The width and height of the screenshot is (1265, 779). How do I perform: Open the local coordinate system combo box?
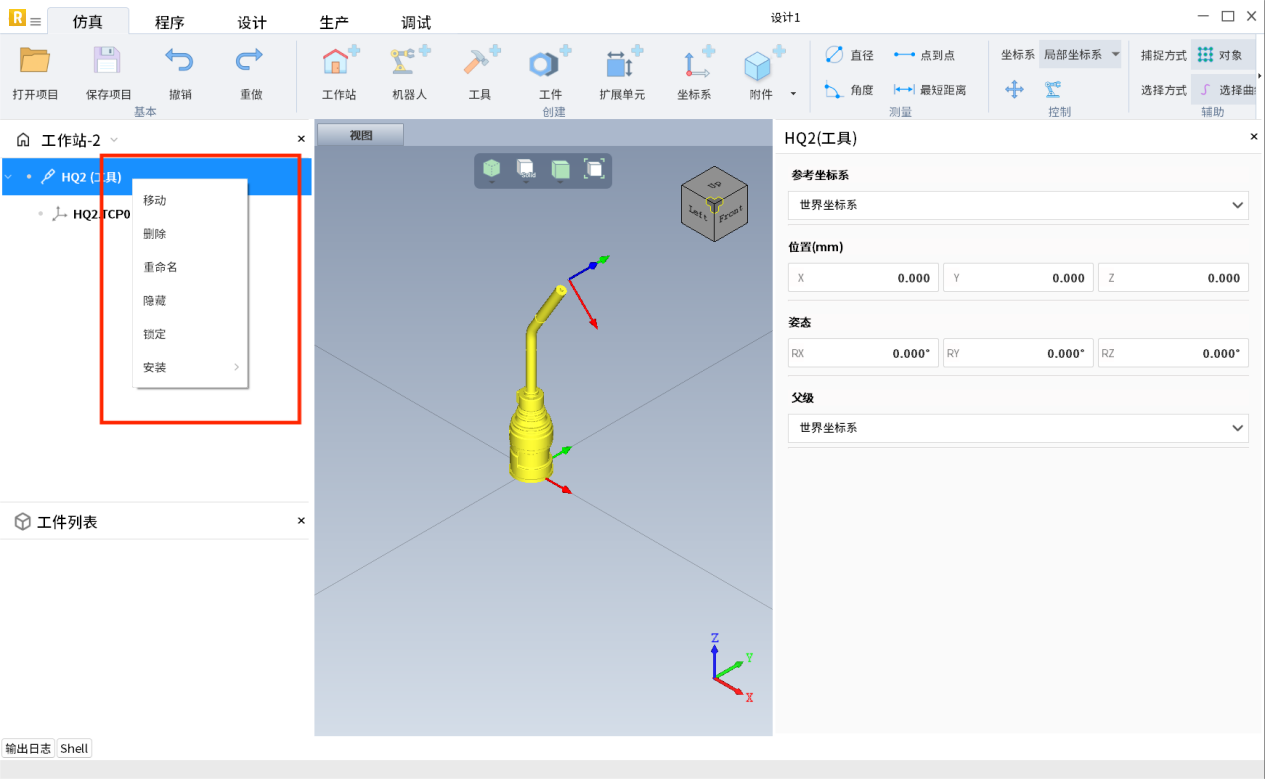tap(1080, 55)
